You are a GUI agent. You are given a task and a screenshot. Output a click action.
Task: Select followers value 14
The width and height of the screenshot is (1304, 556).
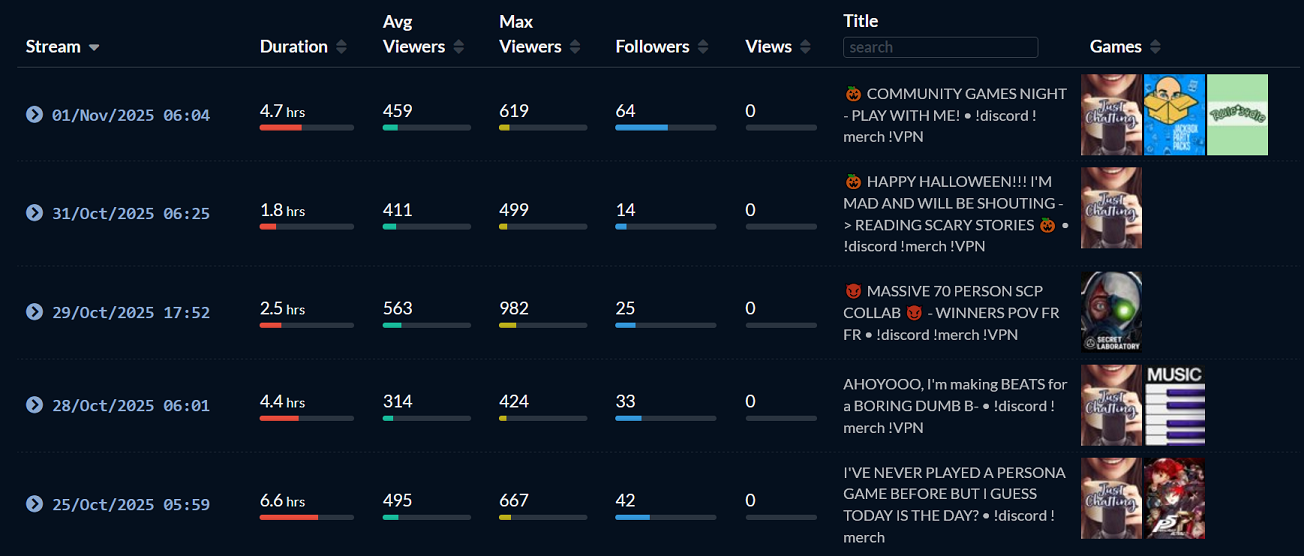pyautogui.click(x=626, y=210)
